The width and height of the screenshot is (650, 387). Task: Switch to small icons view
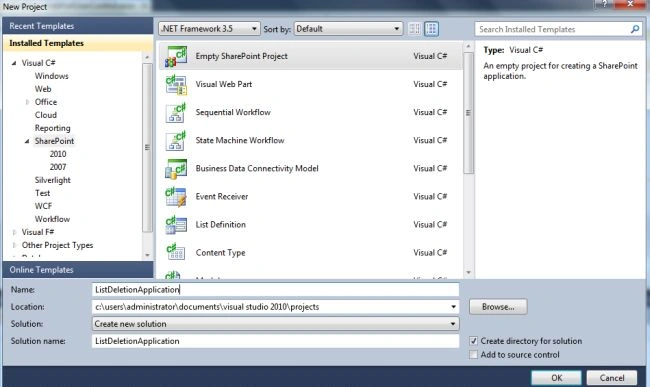[x=414, y=29]
